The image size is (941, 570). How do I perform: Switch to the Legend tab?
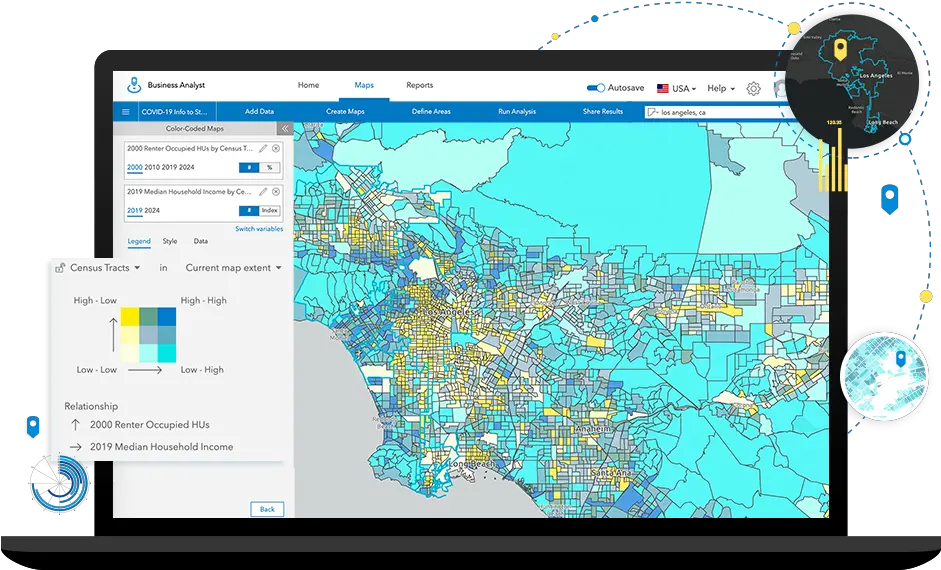pos(139,241)
